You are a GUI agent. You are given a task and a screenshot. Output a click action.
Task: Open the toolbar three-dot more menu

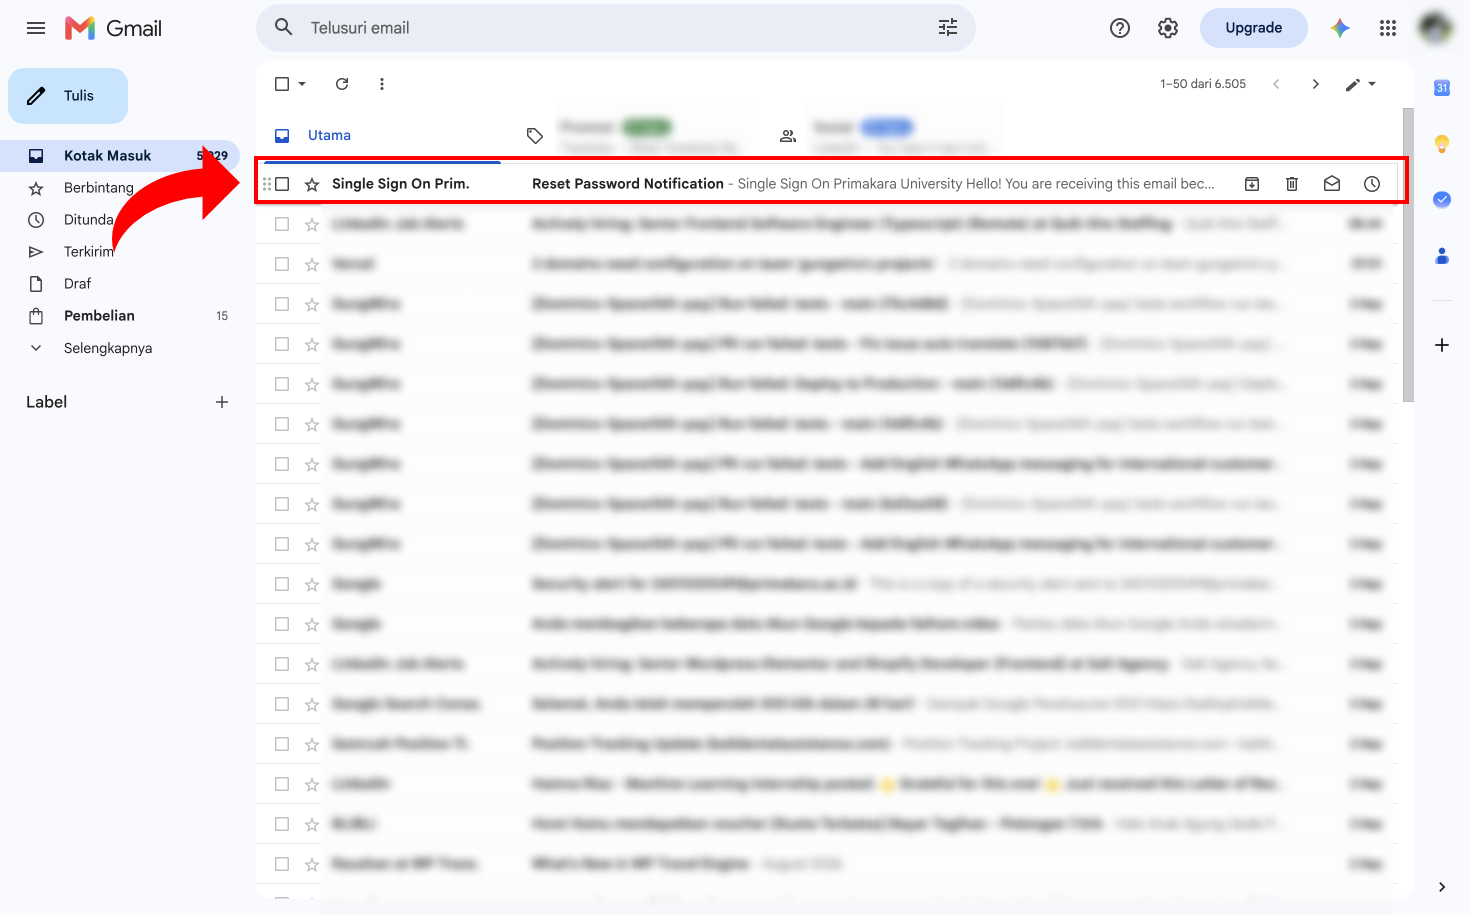click(x=382, y=84)
